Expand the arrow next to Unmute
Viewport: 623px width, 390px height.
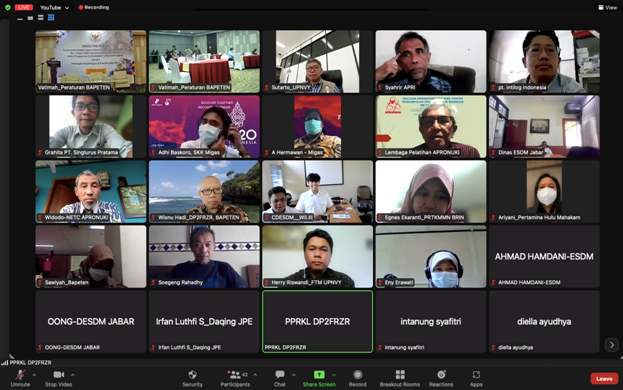click(x=34, y=375)
